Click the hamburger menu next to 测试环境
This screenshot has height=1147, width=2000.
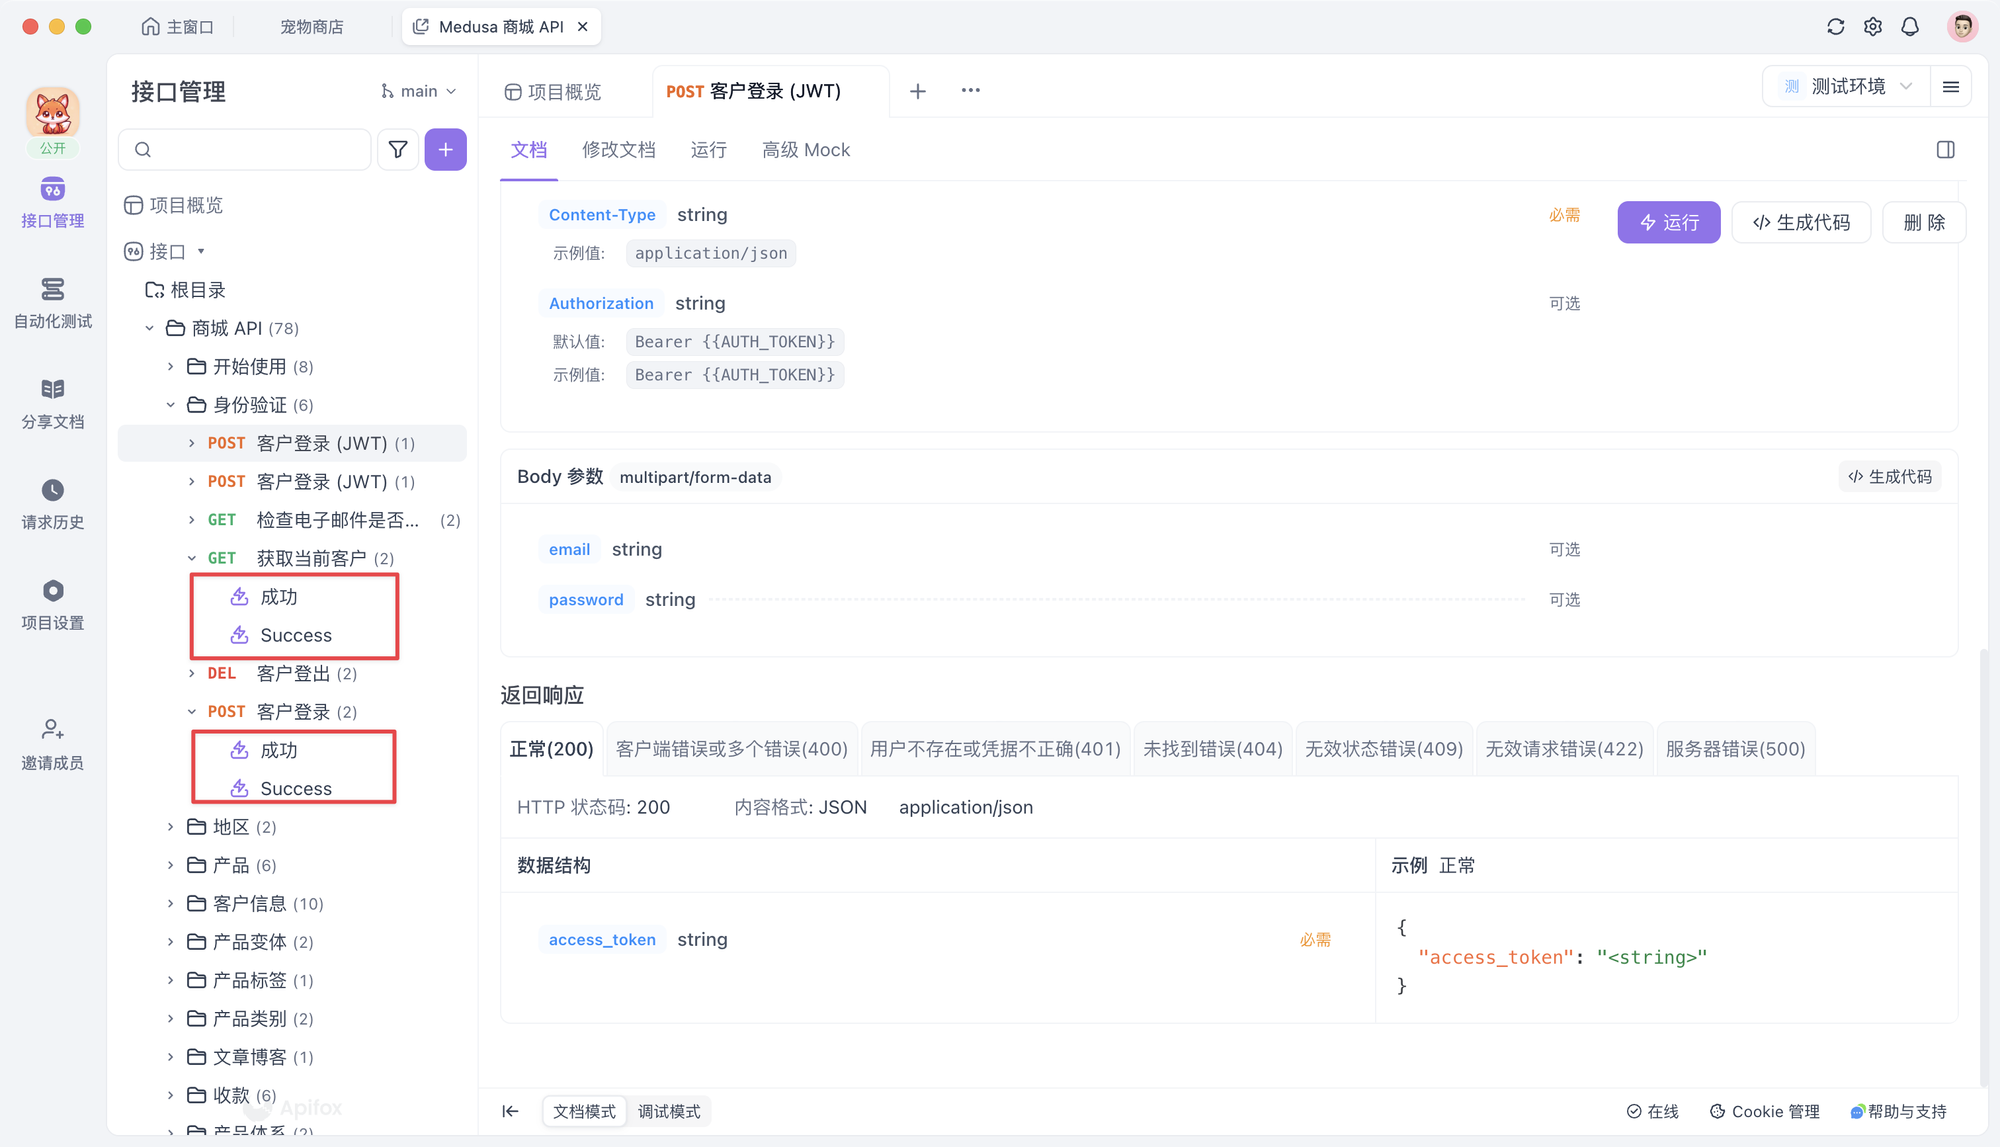click(1951, 87)
